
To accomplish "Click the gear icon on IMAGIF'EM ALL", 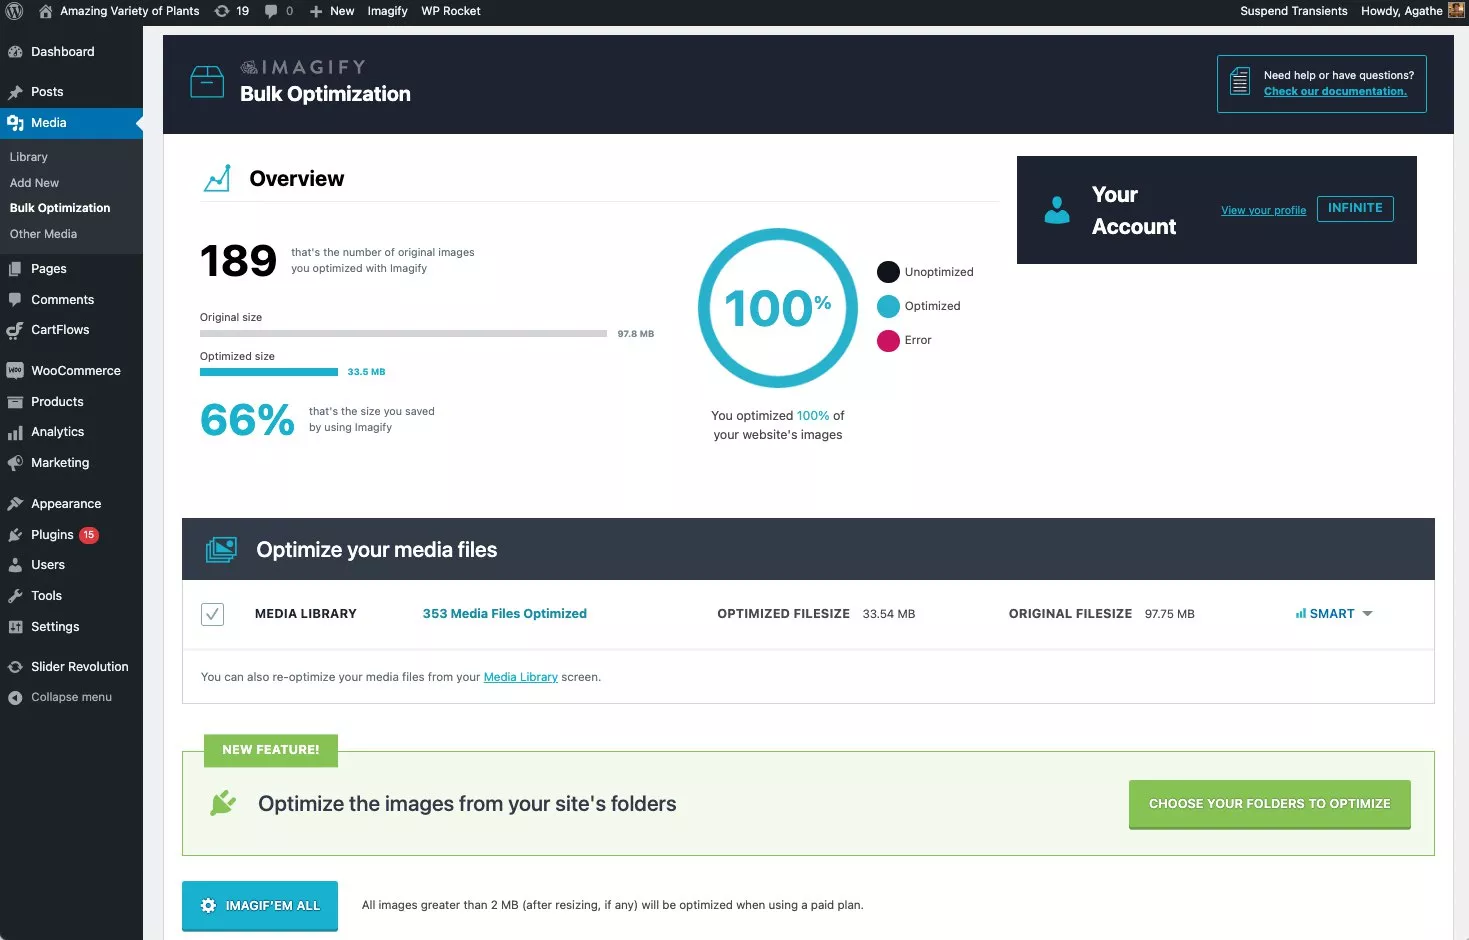I will (x=207, y=905).
